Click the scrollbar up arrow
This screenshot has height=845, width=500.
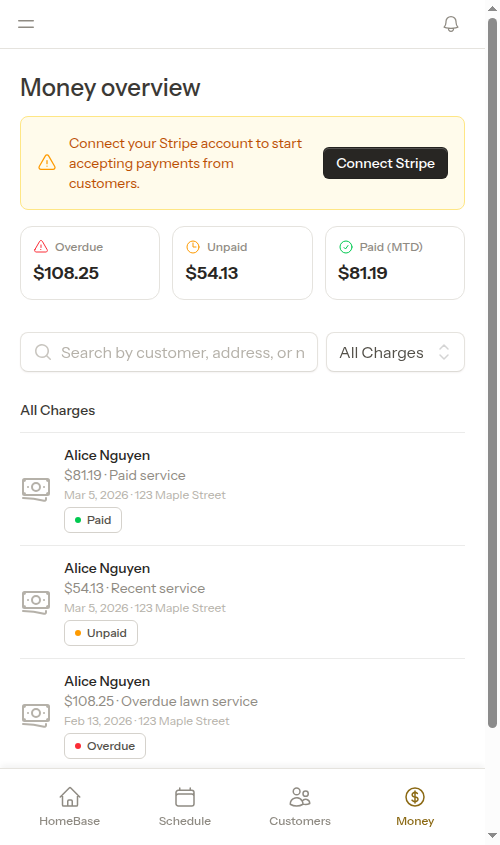pyautogui.click(x=492, y=9)
